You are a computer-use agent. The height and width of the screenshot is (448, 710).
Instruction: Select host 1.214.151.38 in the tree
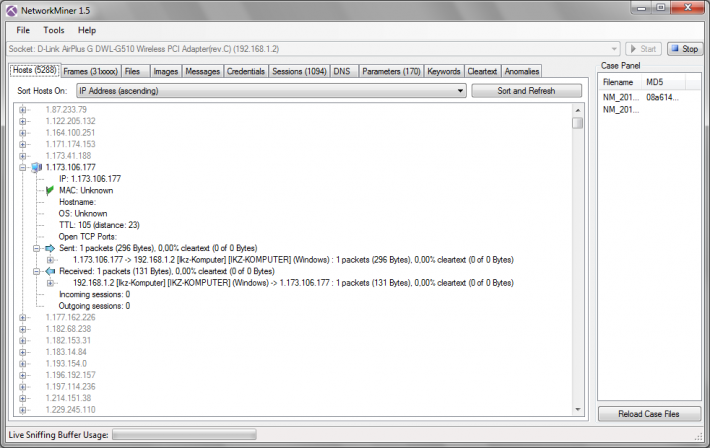click(68, 398)
